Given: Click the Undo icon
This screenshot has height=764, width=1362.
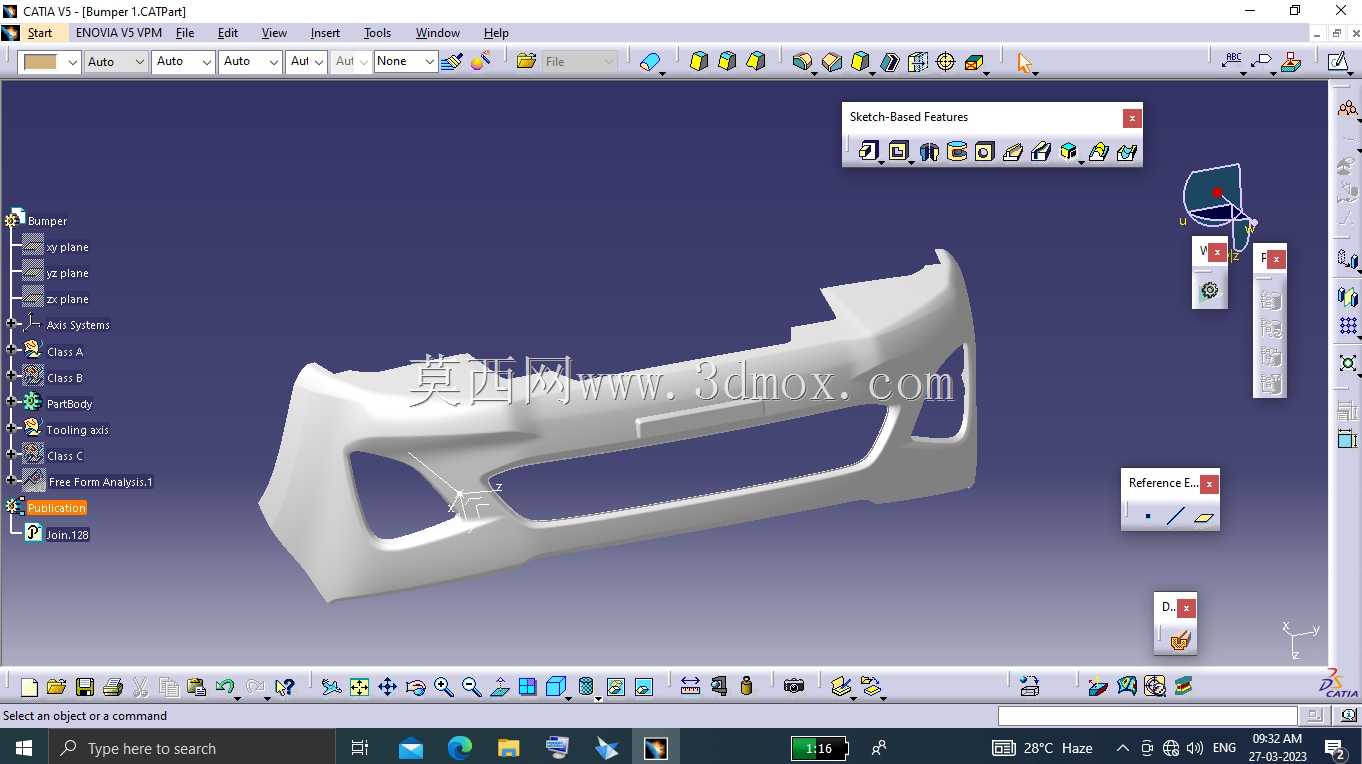Looking at the screenshot, I should [225, 687].
